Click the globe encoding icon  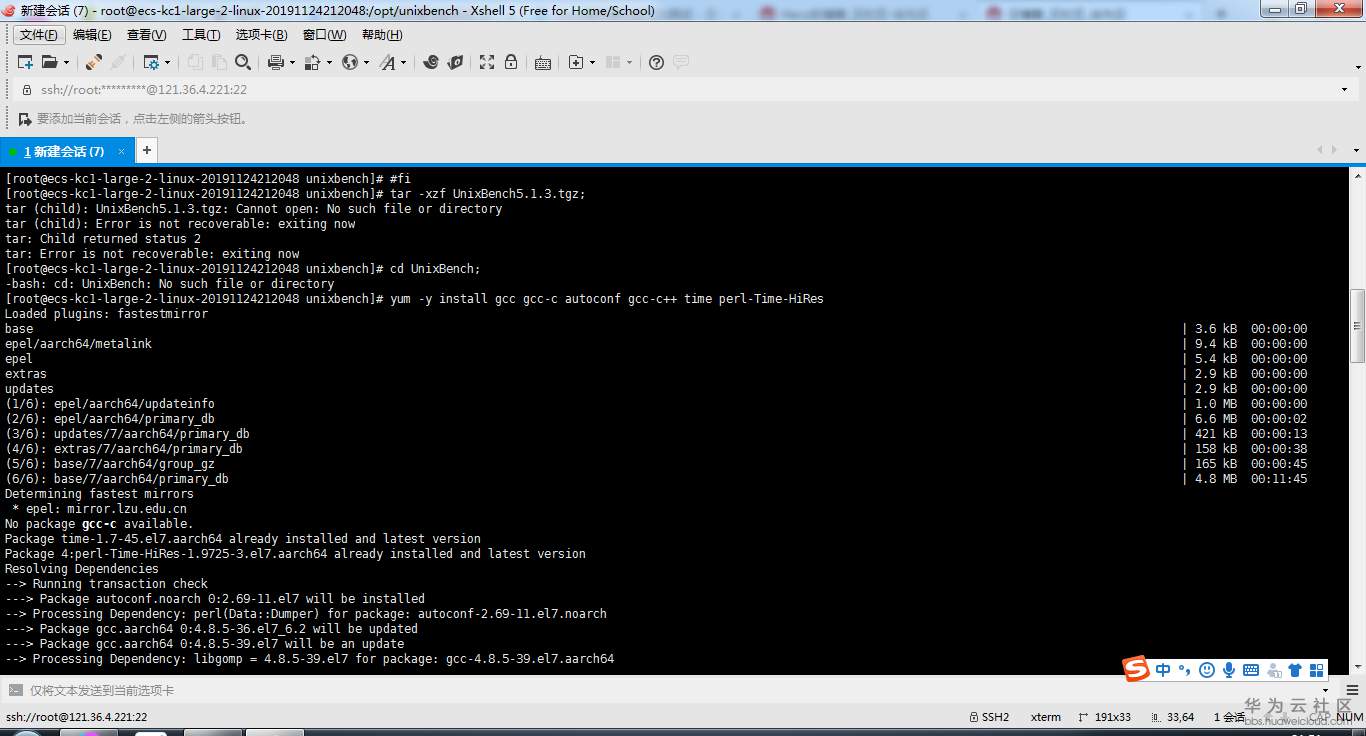350,62
